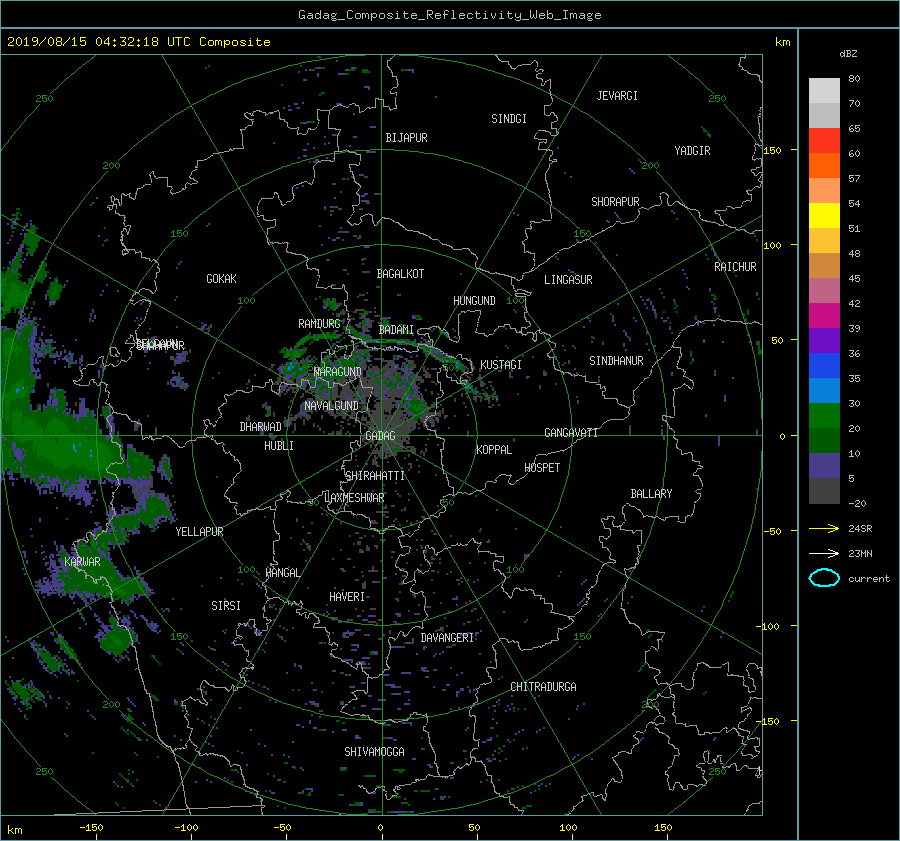The height and width of the screenshot is (841, 900).
Task: Click the HANGAL city label
Action: point(283,573)
